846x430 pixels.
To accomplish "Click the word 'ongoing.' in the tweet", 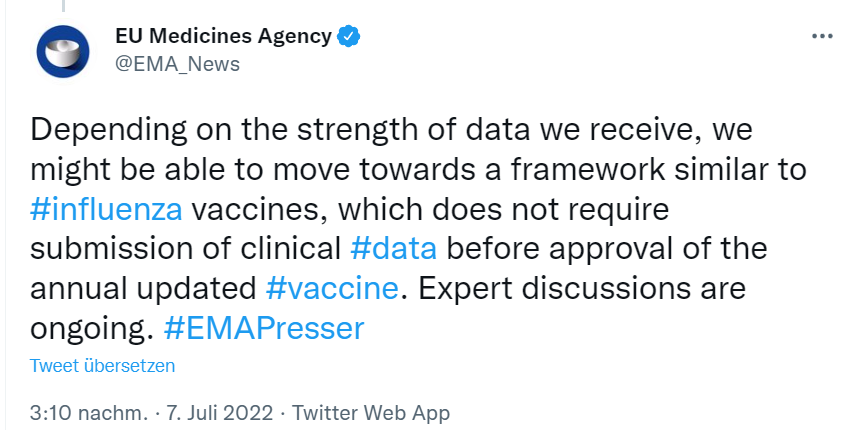I will [92, 329].
